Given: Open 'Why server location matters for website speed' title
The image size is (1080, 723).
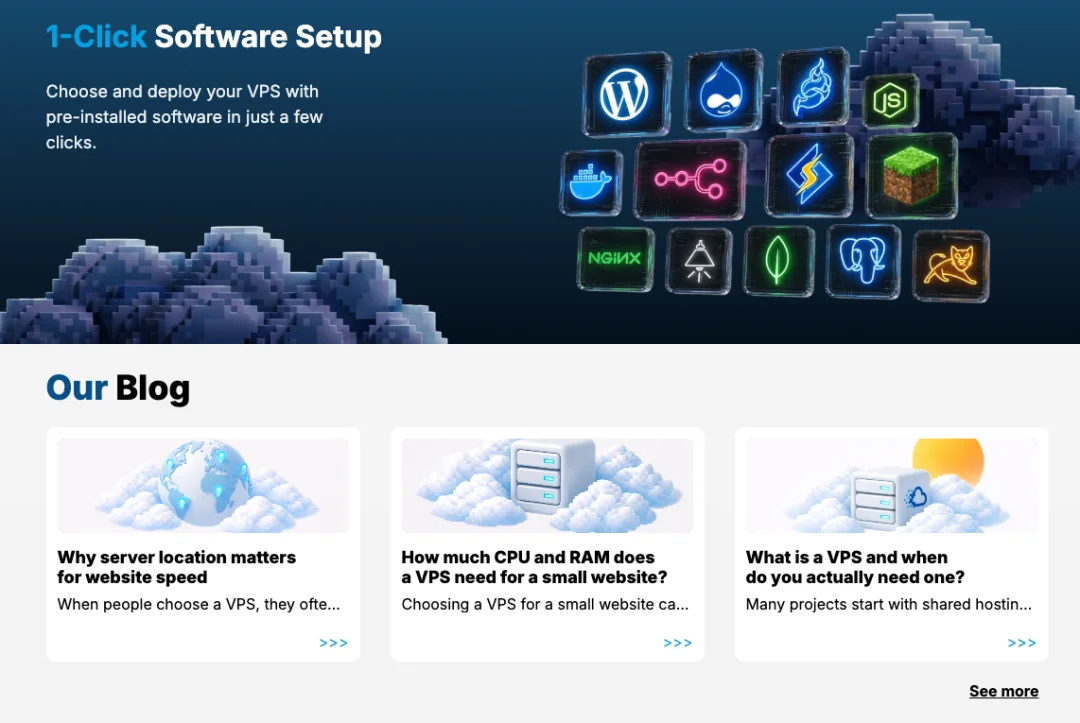Looking at the screenshot, I should 176,567.
